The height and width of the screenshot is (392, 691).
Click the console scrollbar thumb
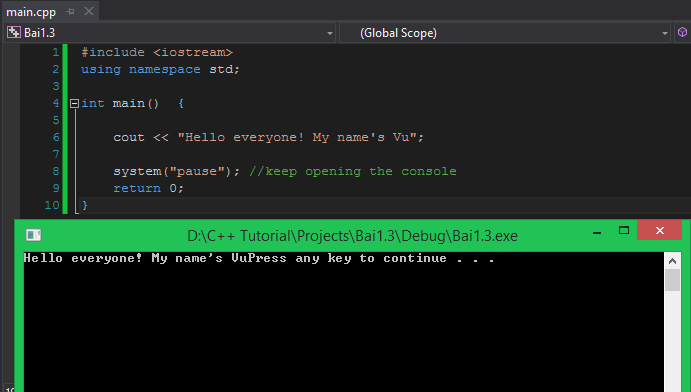click(x=672, y=280)
